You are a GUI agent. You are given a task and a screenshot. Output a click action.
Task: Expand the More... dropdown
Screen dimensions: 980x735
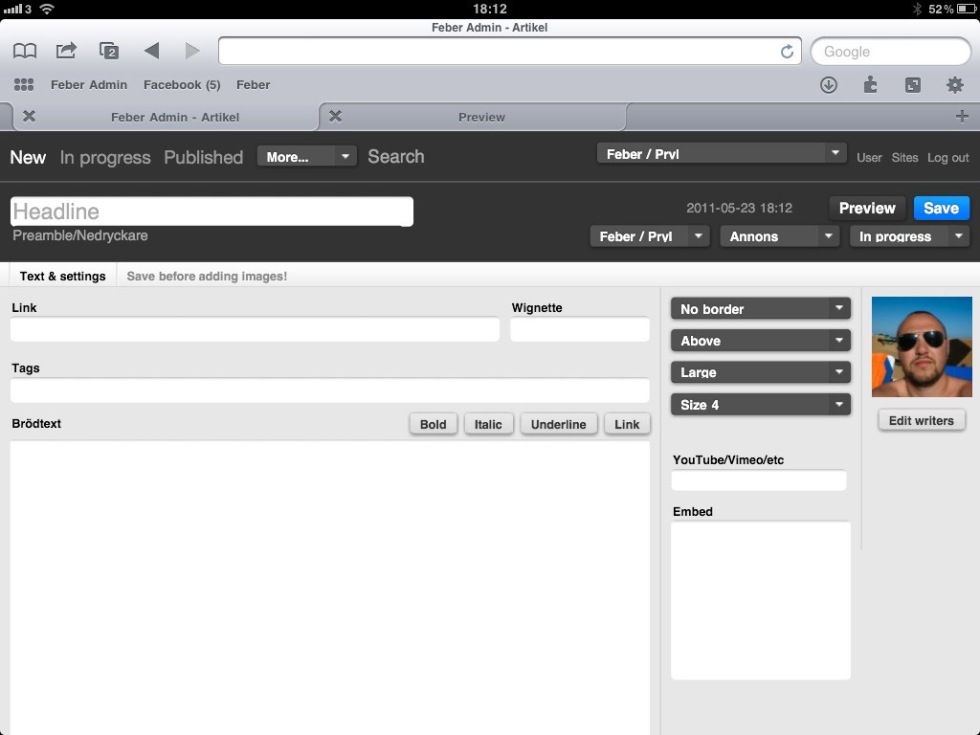click(x=306, y=157)
